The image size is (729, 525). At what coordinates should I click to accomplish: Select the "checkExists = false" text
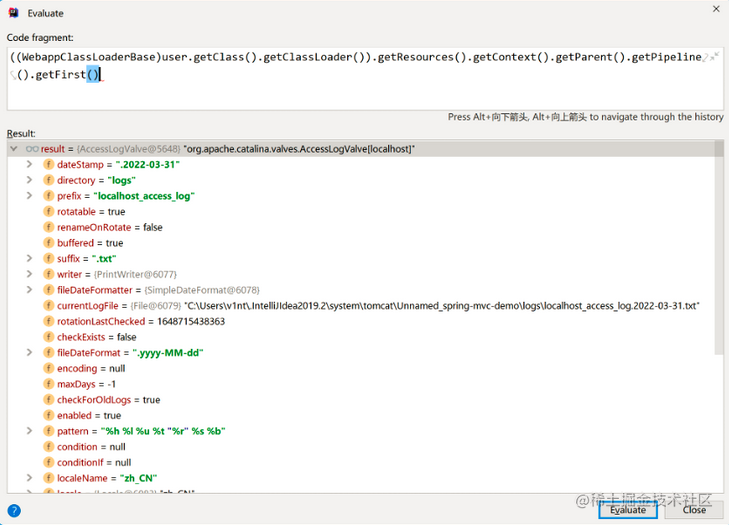coord(97,337)
